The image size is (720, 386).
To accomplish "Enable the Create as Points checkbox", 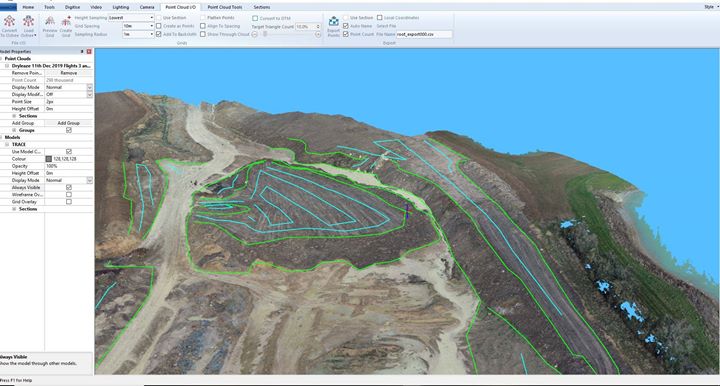I will pos(159,26).
